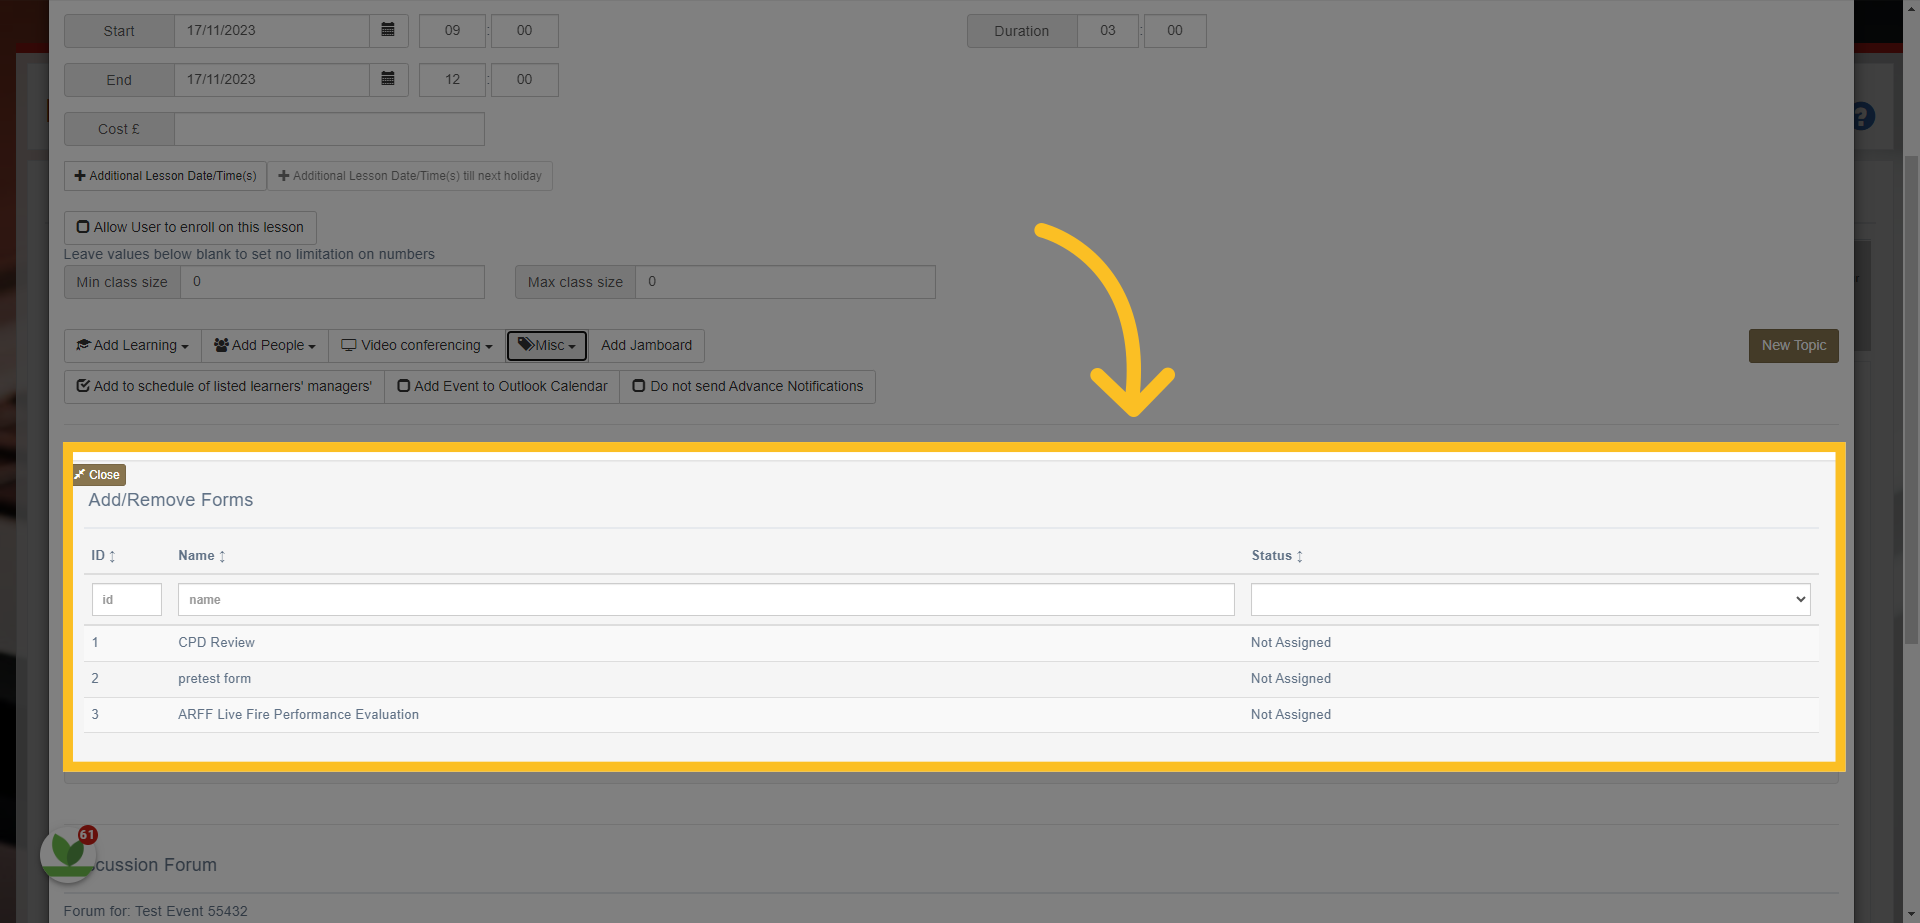Open the Video conferencing dropdown
The width and height of the screenshot is (1920, 923).
417,345
